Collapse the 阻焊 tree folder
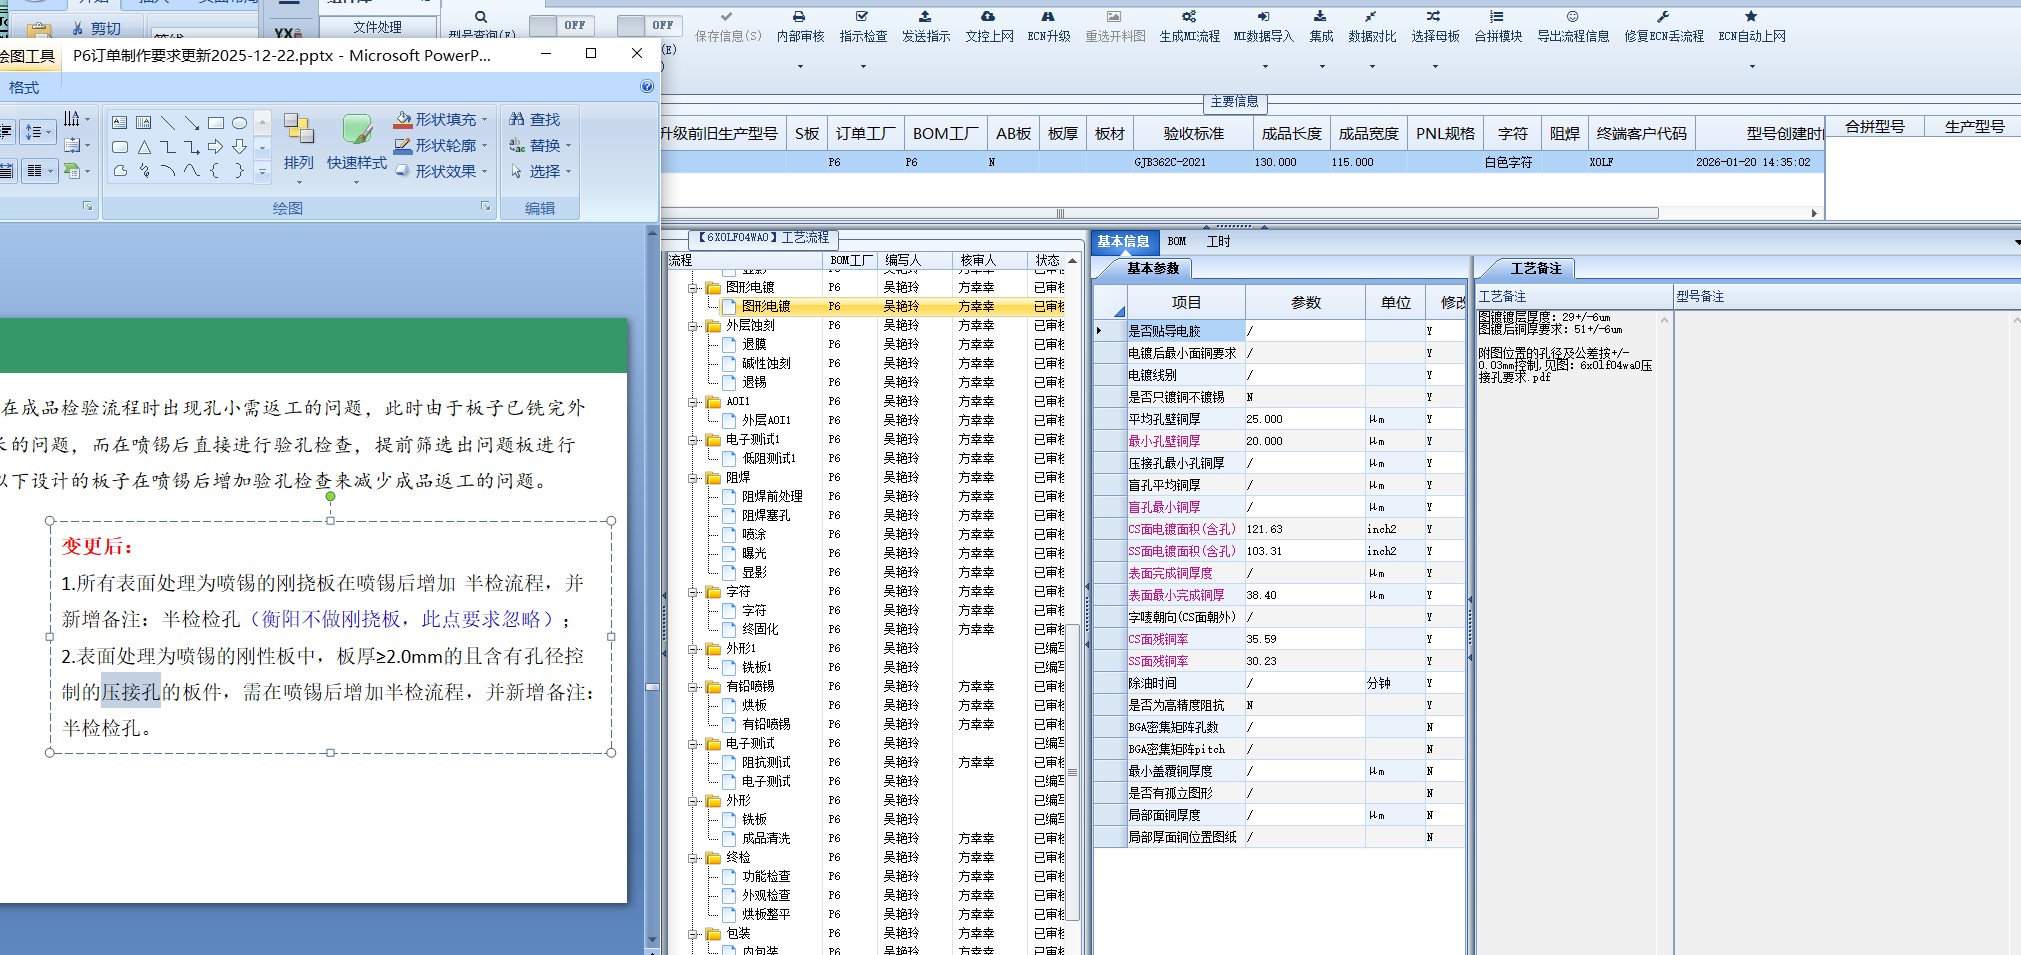The height and width of the screenshot is (955, 2021). 693,478
